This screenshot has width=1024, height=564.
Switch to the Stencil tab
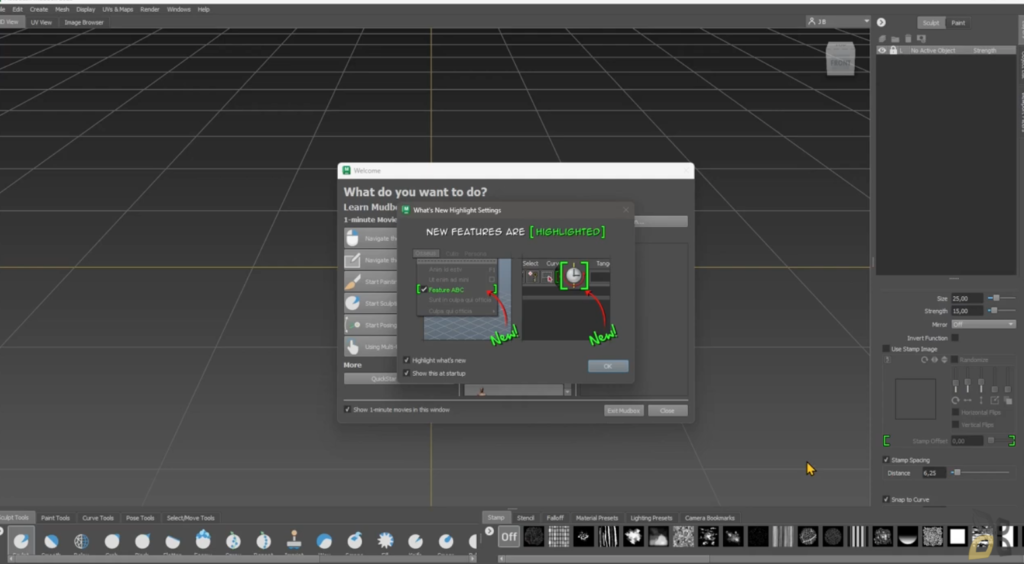click(x=526, y=518)
